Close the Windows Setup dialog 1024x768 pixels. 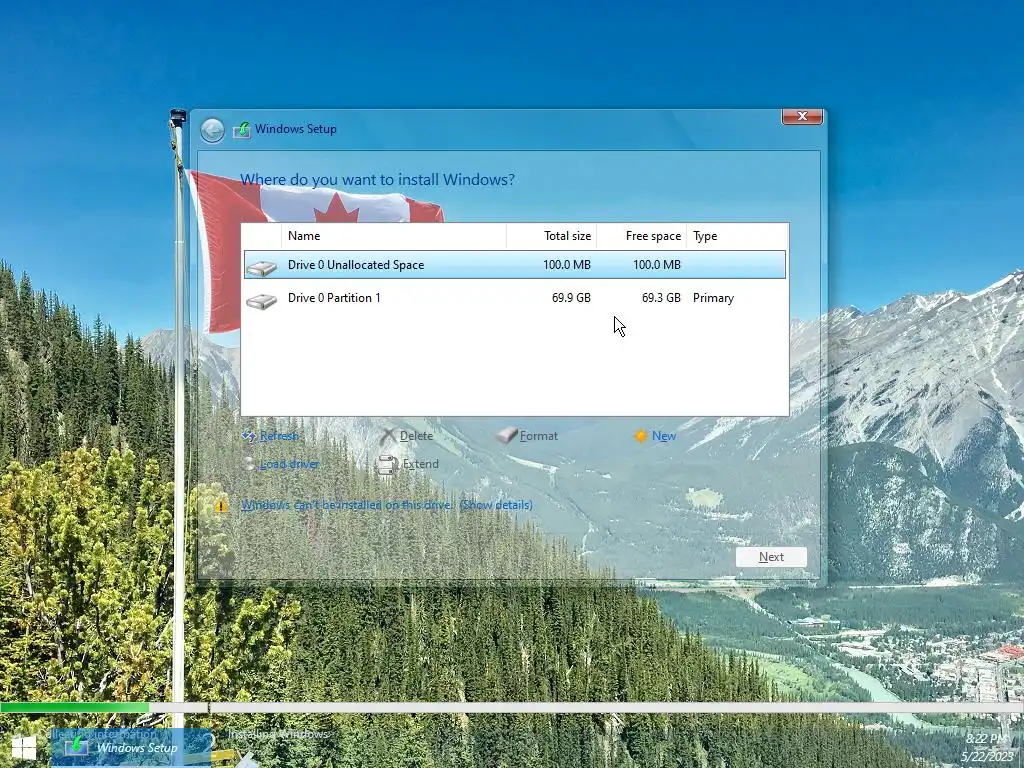802,116
